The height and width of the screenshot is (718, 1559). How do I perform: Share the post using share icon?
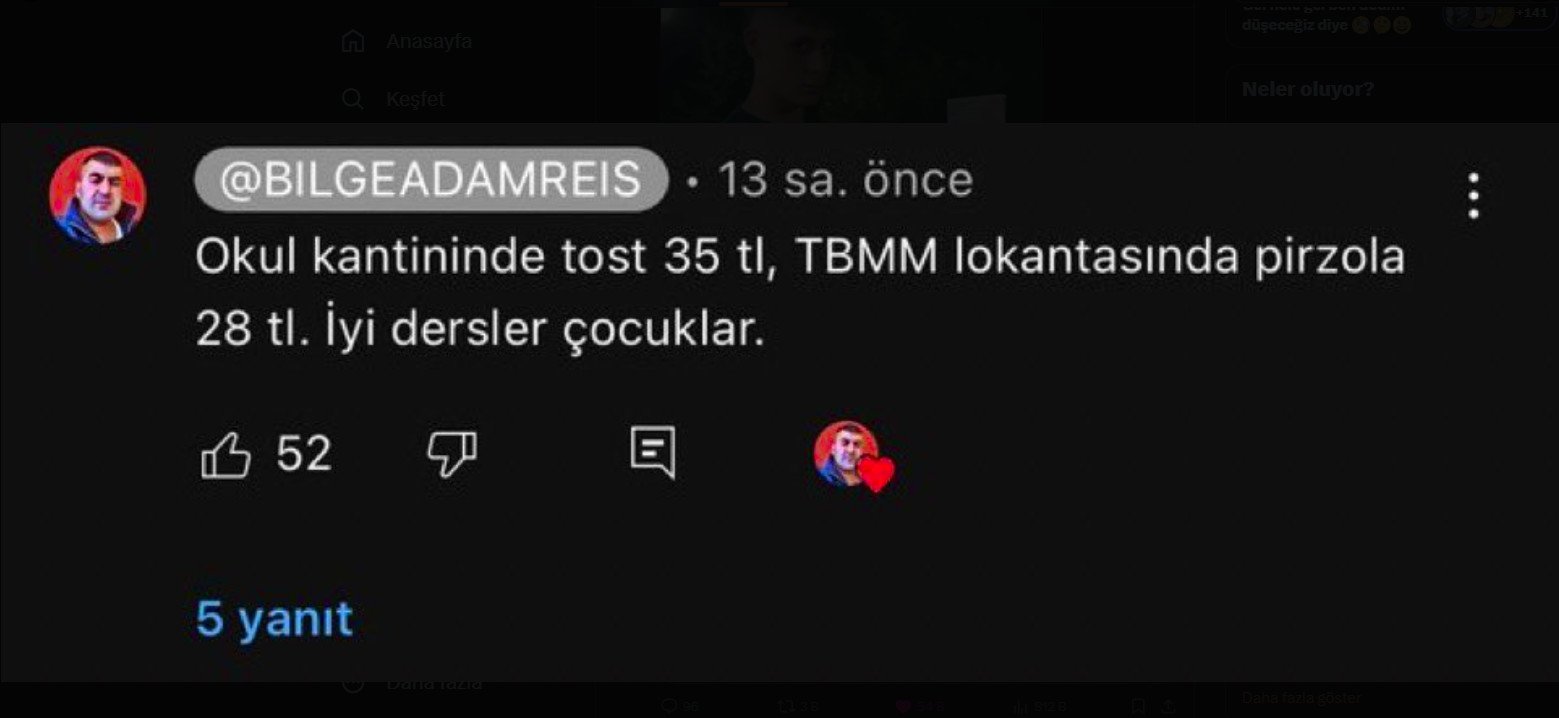pos(1168,706)
